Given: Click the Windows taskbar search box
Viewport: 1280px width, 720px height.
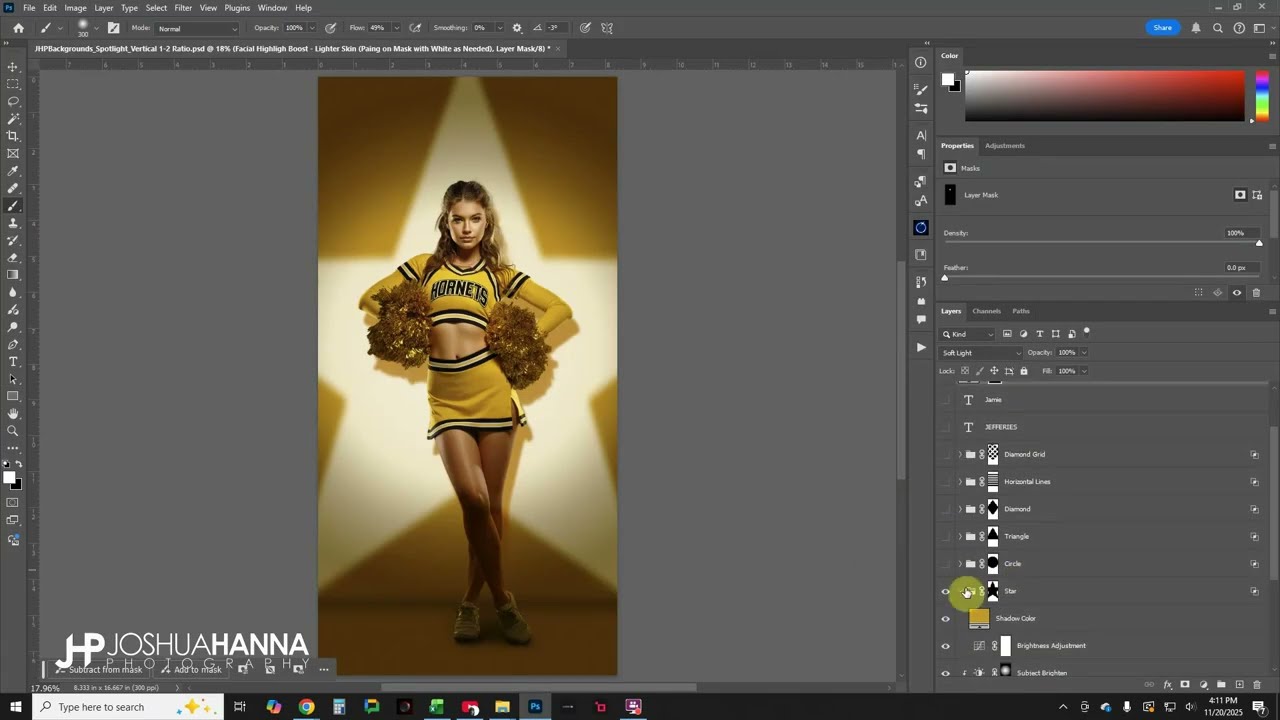Looking at the screenshot, I should coord(100,707).
